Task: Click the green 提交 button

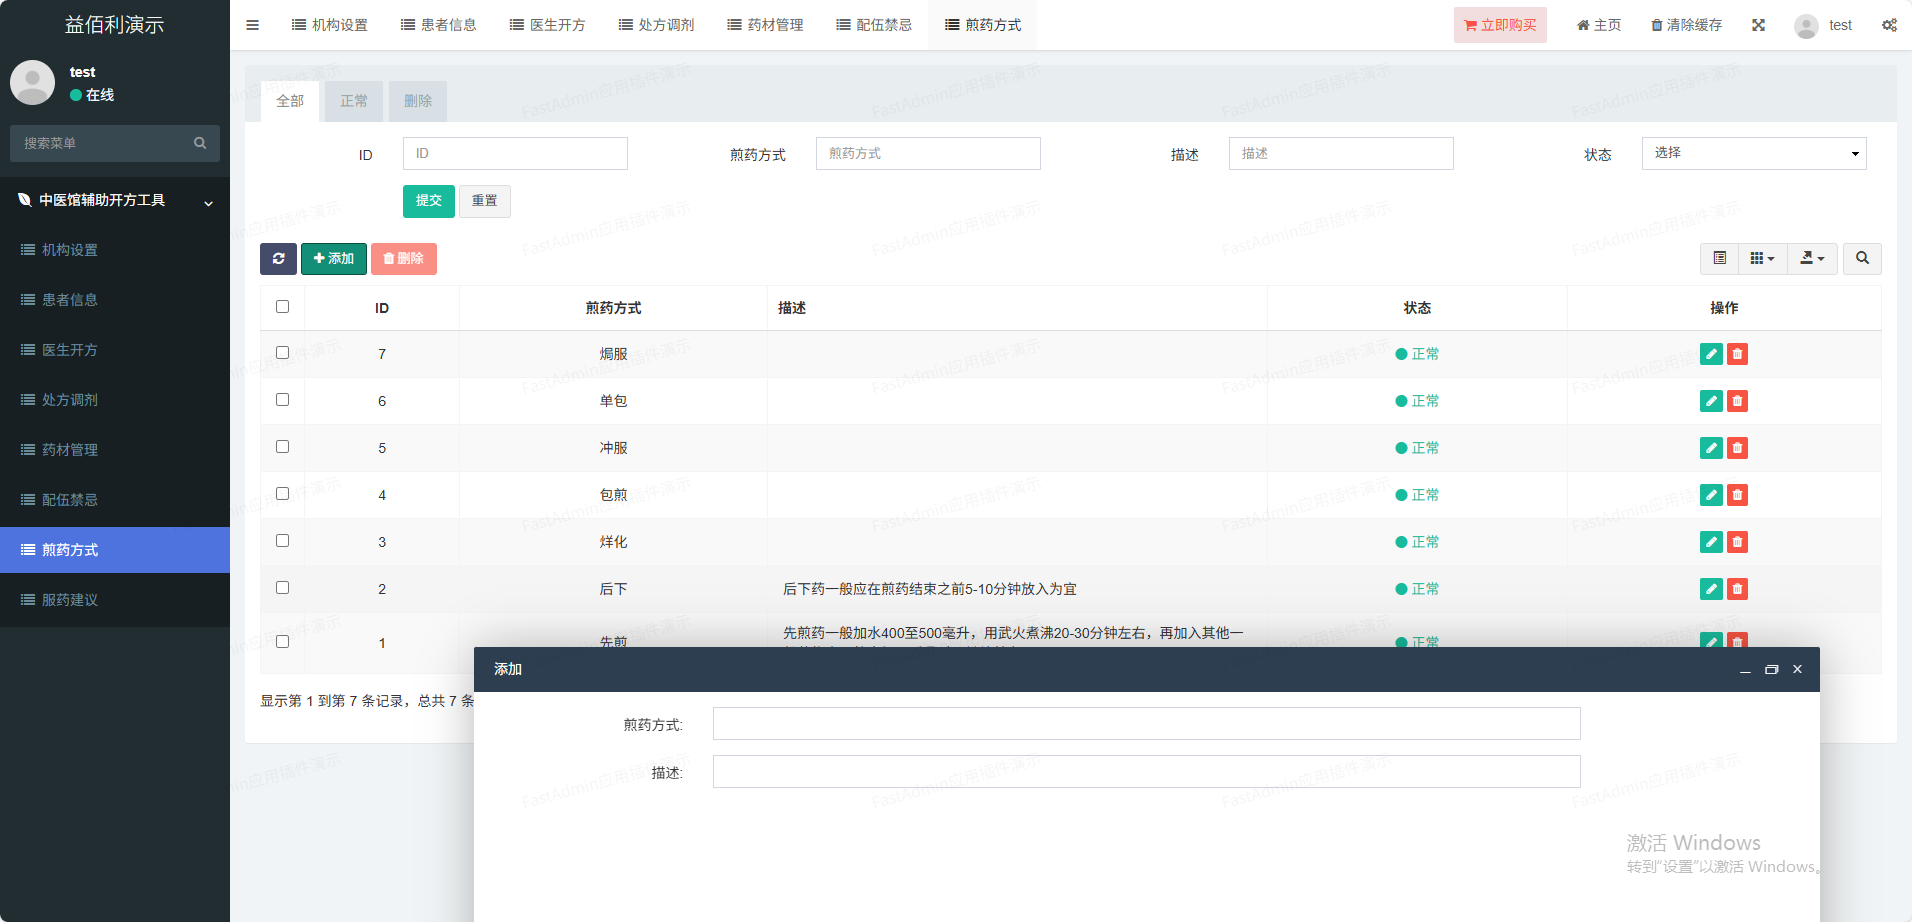Action: 428,201
